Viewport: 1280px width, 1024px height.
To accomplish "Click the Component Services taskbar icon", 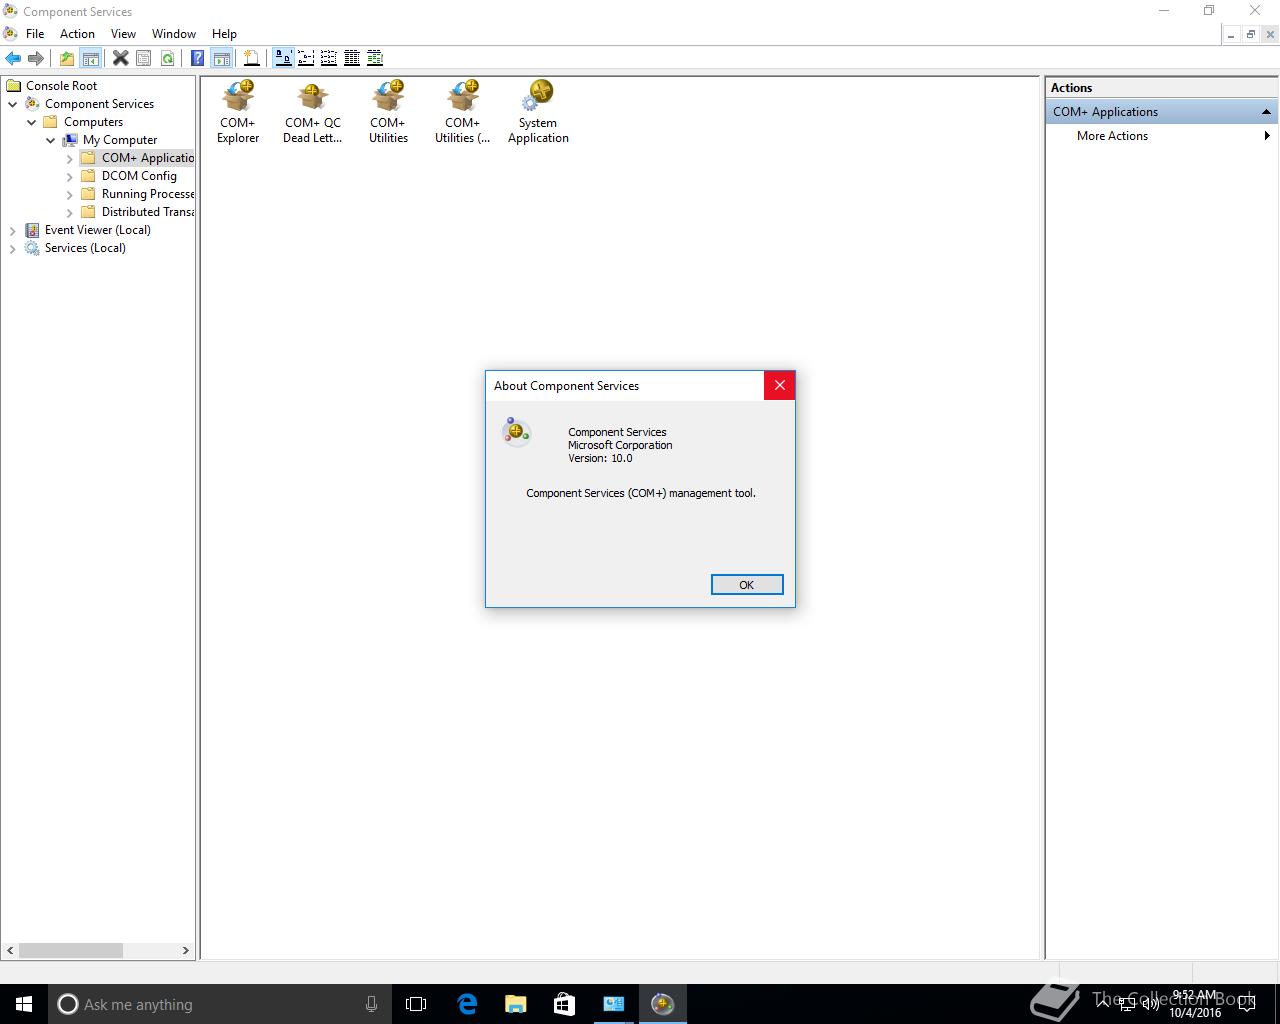I will [662, 1004].
